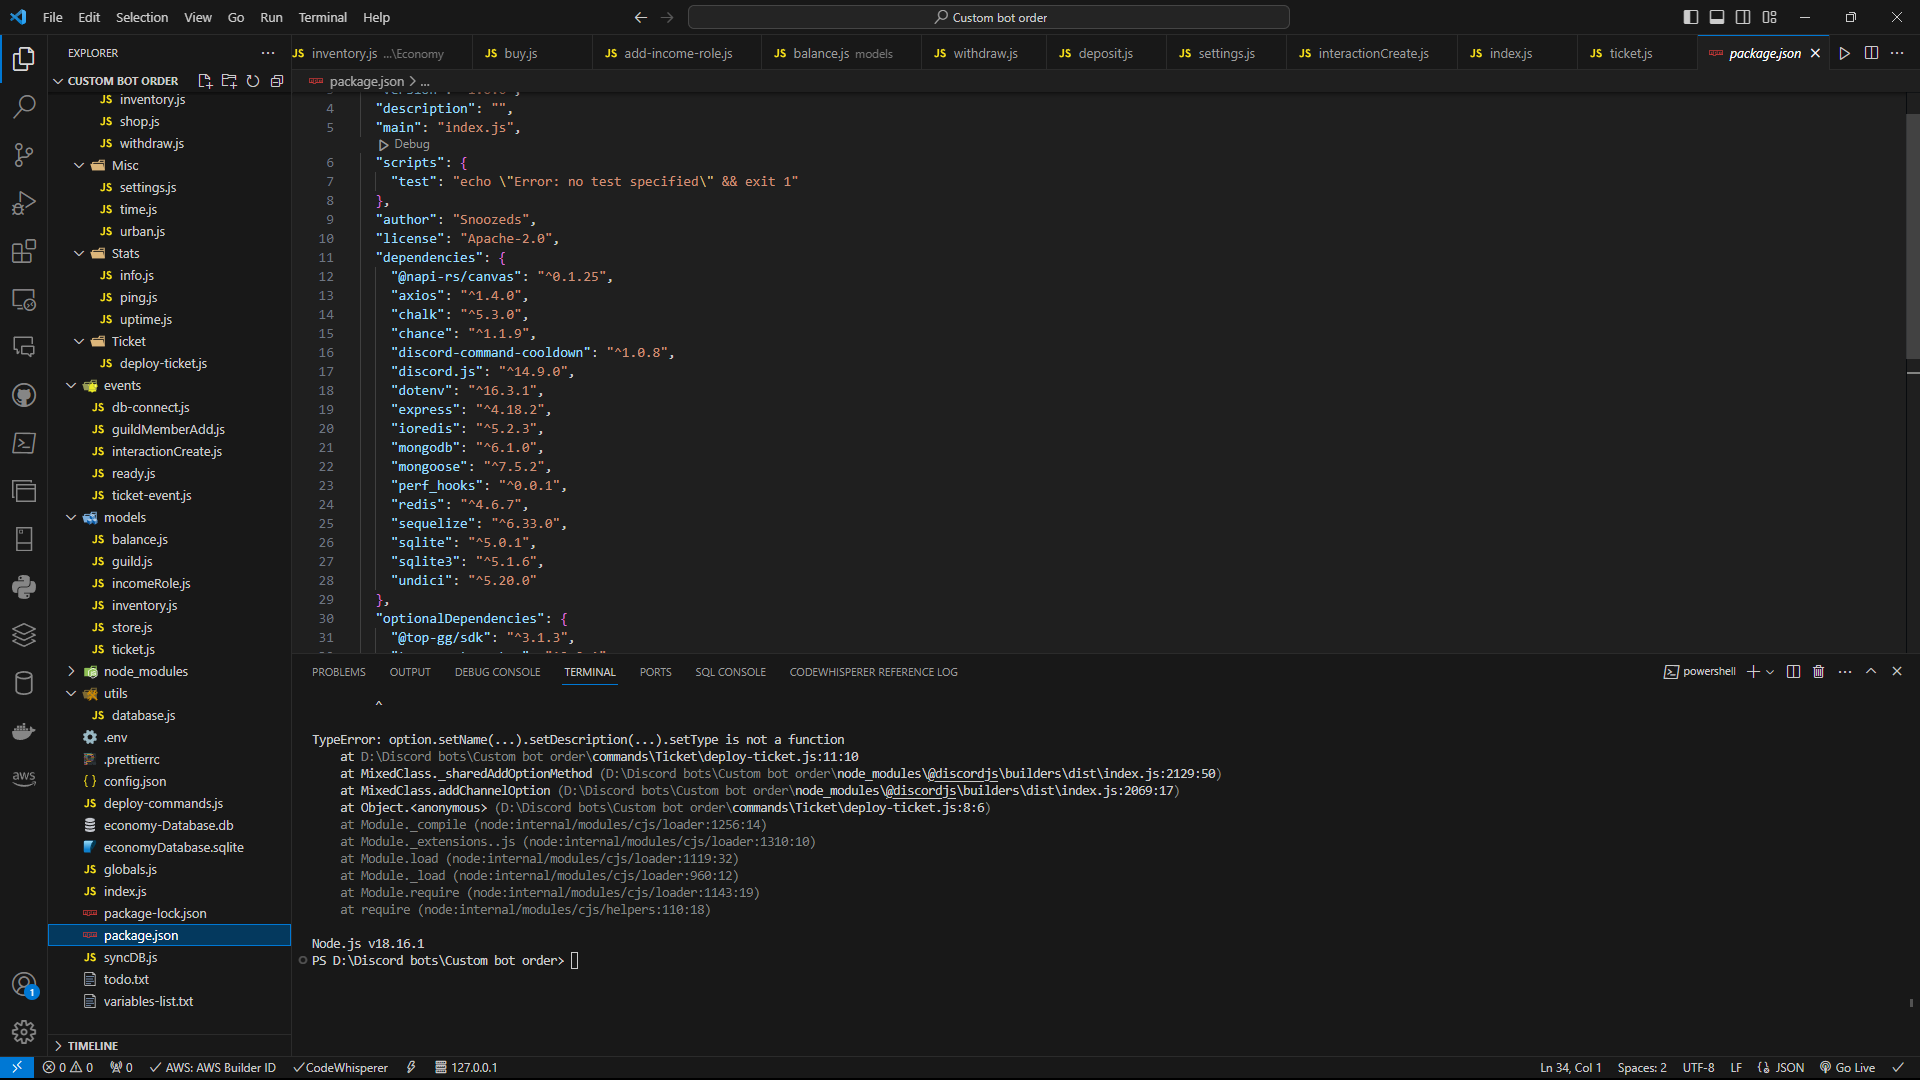Click the Ln 34, Col 1 position indicator
Screen dimensions: 1920x1080
click(x=1570, y=1067)
